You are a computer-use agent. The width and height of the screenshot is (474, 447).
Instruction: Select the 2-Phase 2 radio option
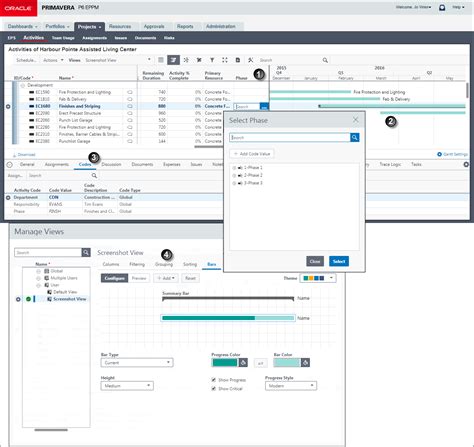point(234,175)
